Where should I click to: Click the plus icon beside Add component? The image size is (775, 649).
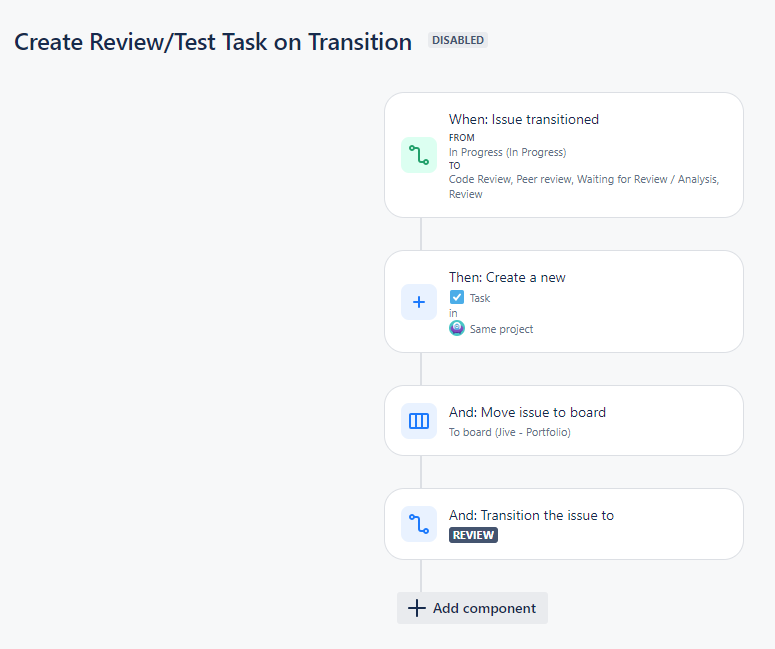click(x=417, y=608)
